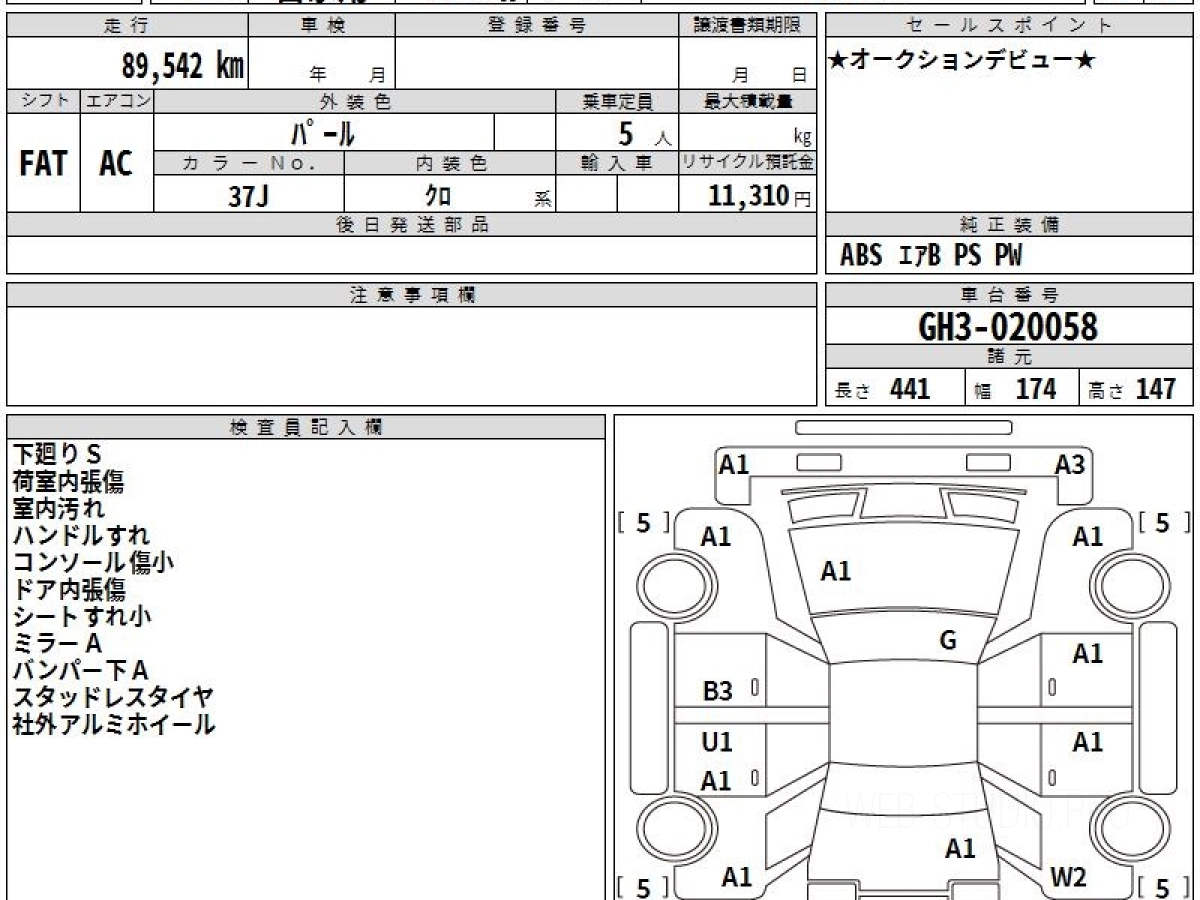Click the U1 dent mark on diagram
The height and width of the screenshot is (900, 1200).
point(717,742)
